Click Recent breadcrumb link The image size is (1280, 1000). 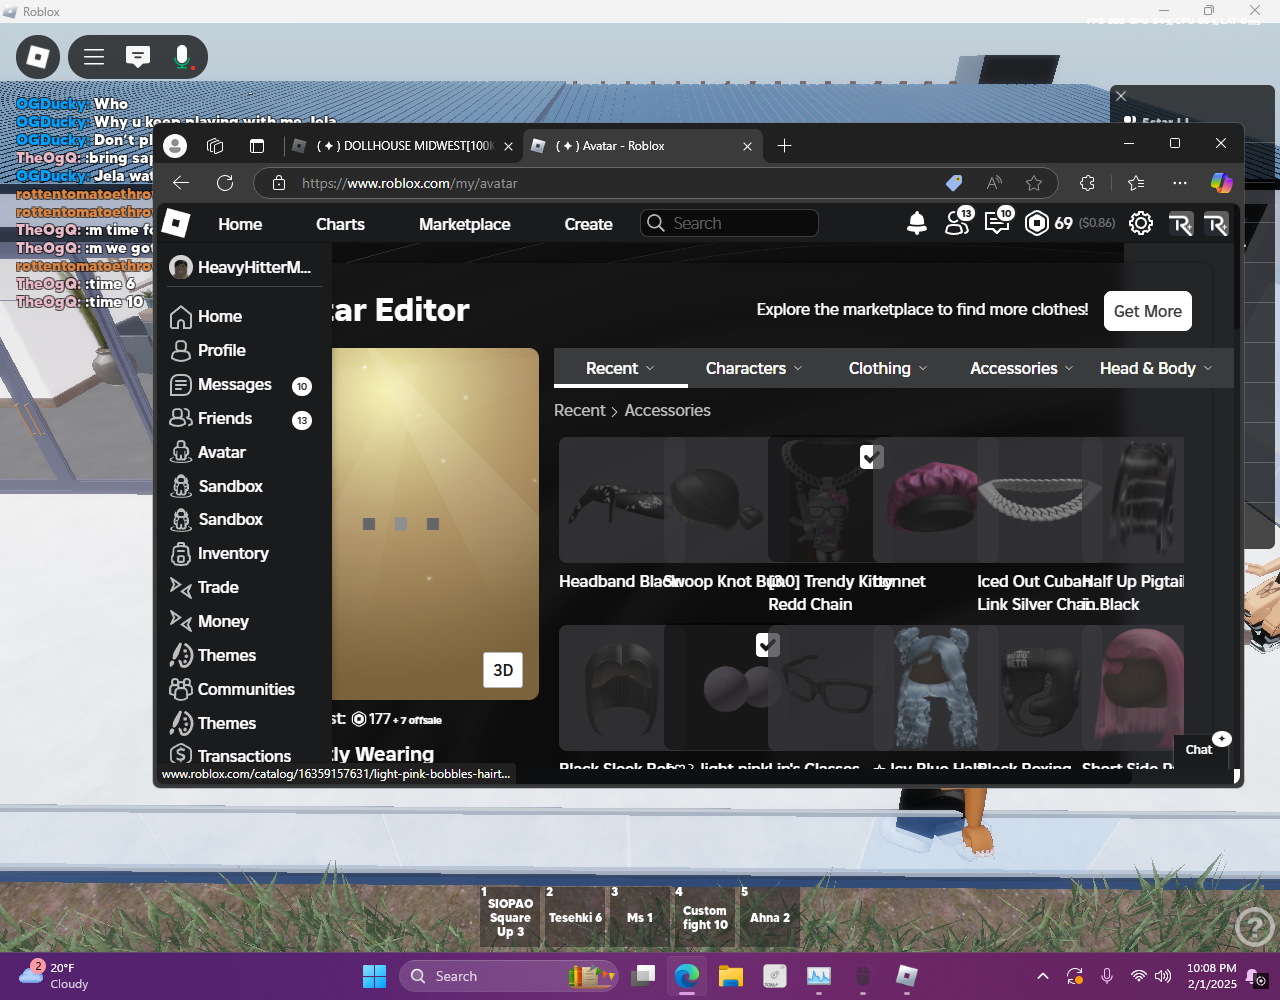(x=580, y=410)
